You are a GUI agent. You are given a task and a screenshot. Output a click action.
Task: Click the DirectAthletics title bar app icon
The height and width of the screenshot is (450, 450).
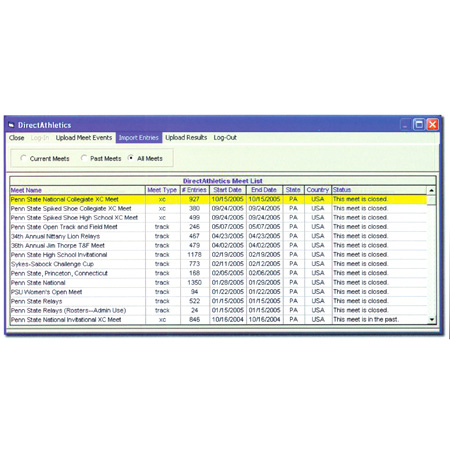point(11,125)
